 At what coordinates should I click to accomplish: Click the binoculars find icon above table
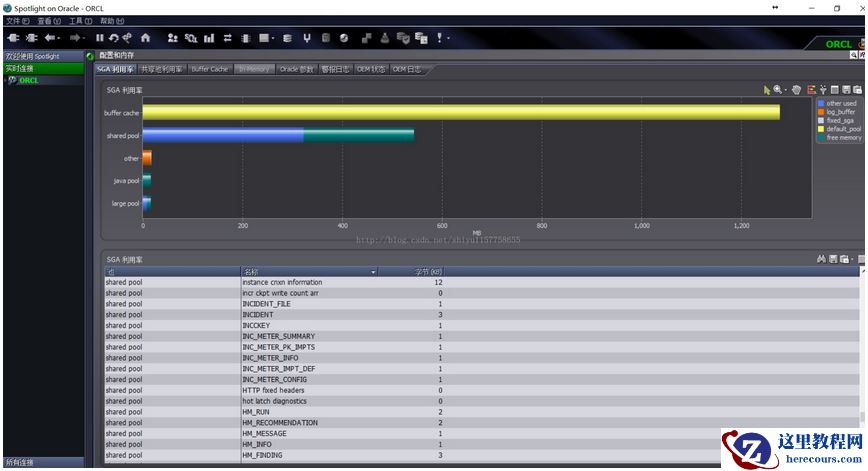[x=822, y=258]
